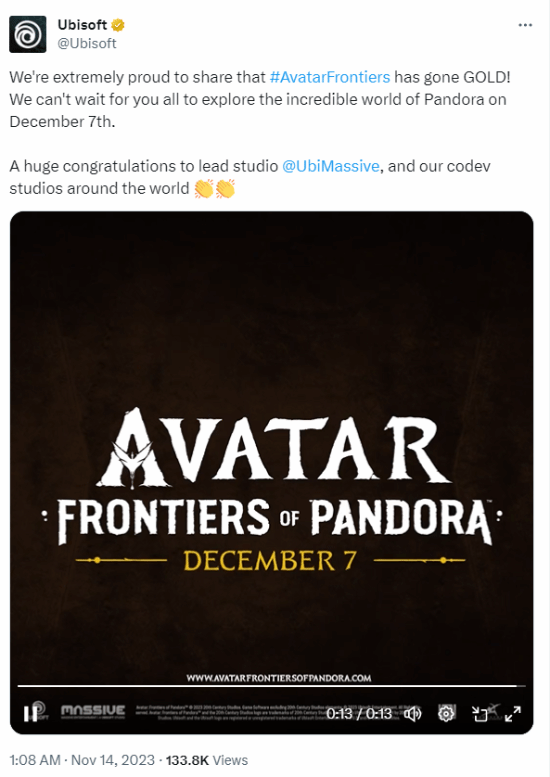Open the @UbiMassive mention

point(330,166)
